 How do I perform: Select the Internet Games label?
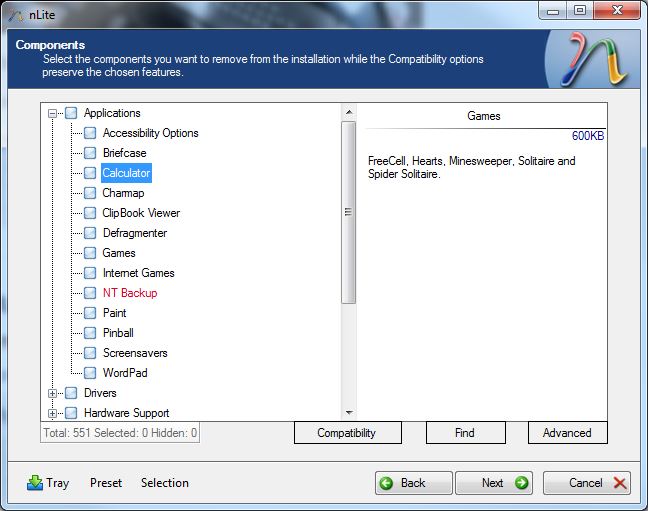pyautogui.click(x=138, y=273)
